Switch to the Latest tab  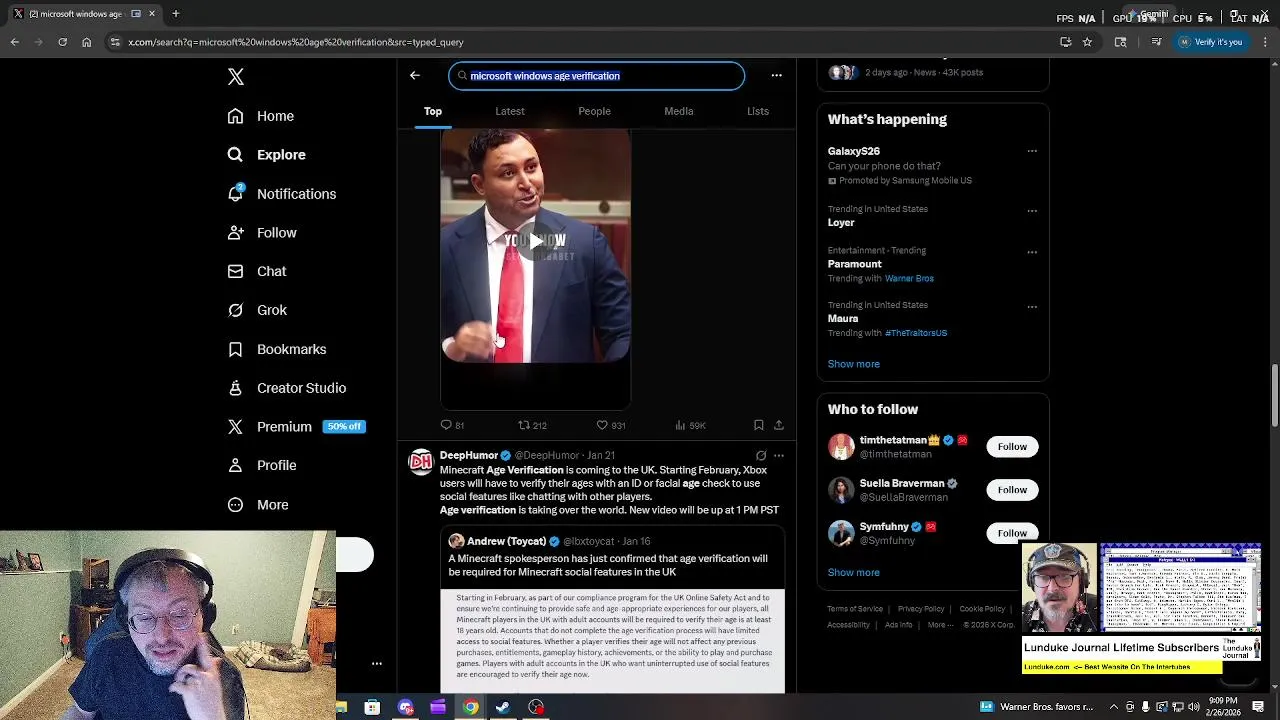coord(510,111)
